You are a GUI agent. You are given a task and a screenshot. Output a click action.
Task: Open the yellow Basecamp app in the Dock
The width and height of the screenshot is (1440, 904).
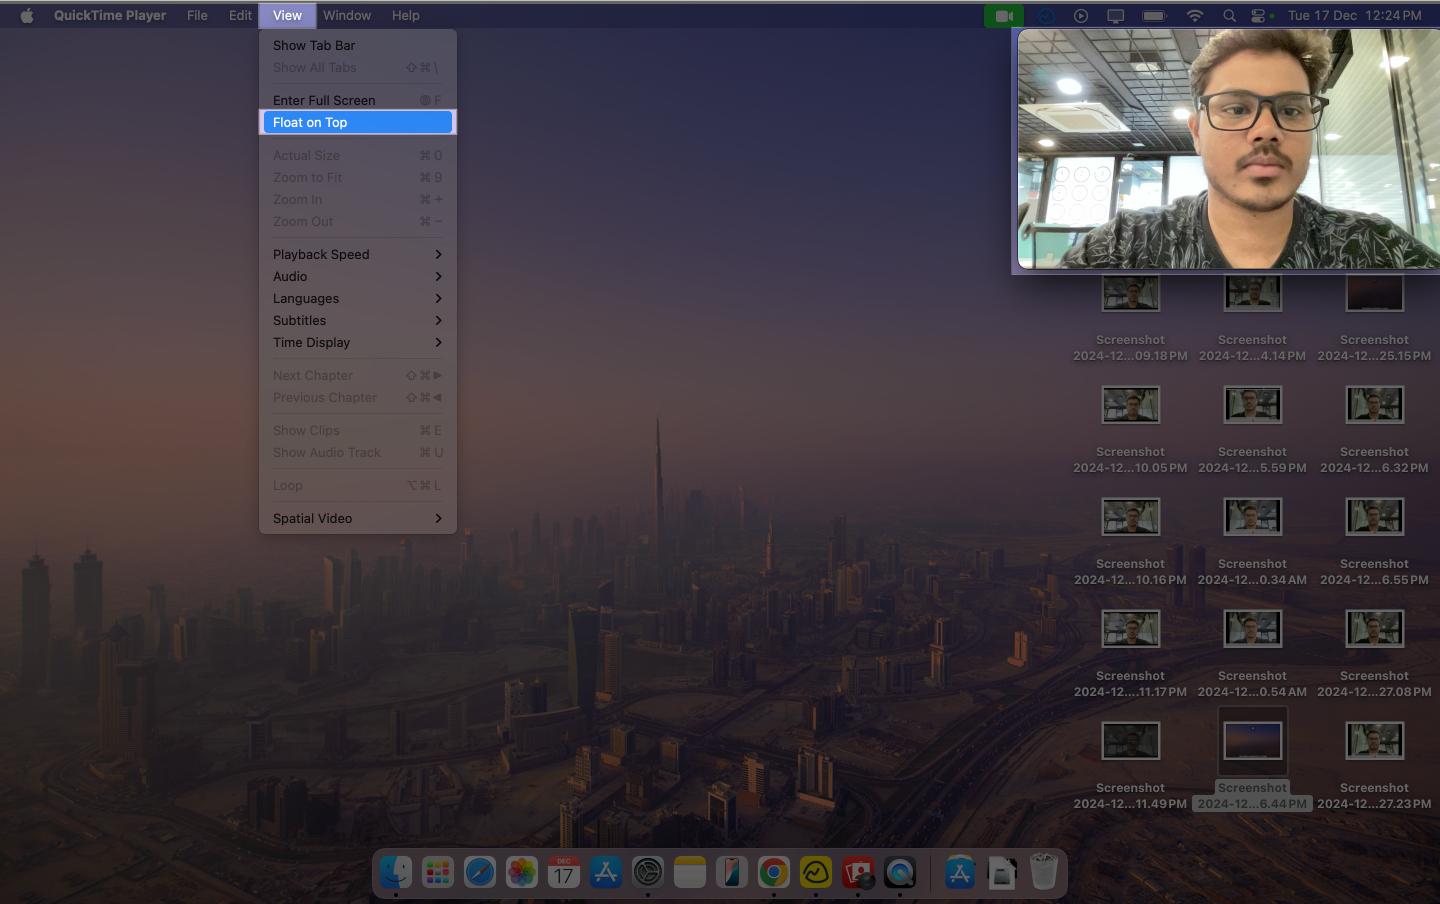pyautogui.click(x=816, y=873)
